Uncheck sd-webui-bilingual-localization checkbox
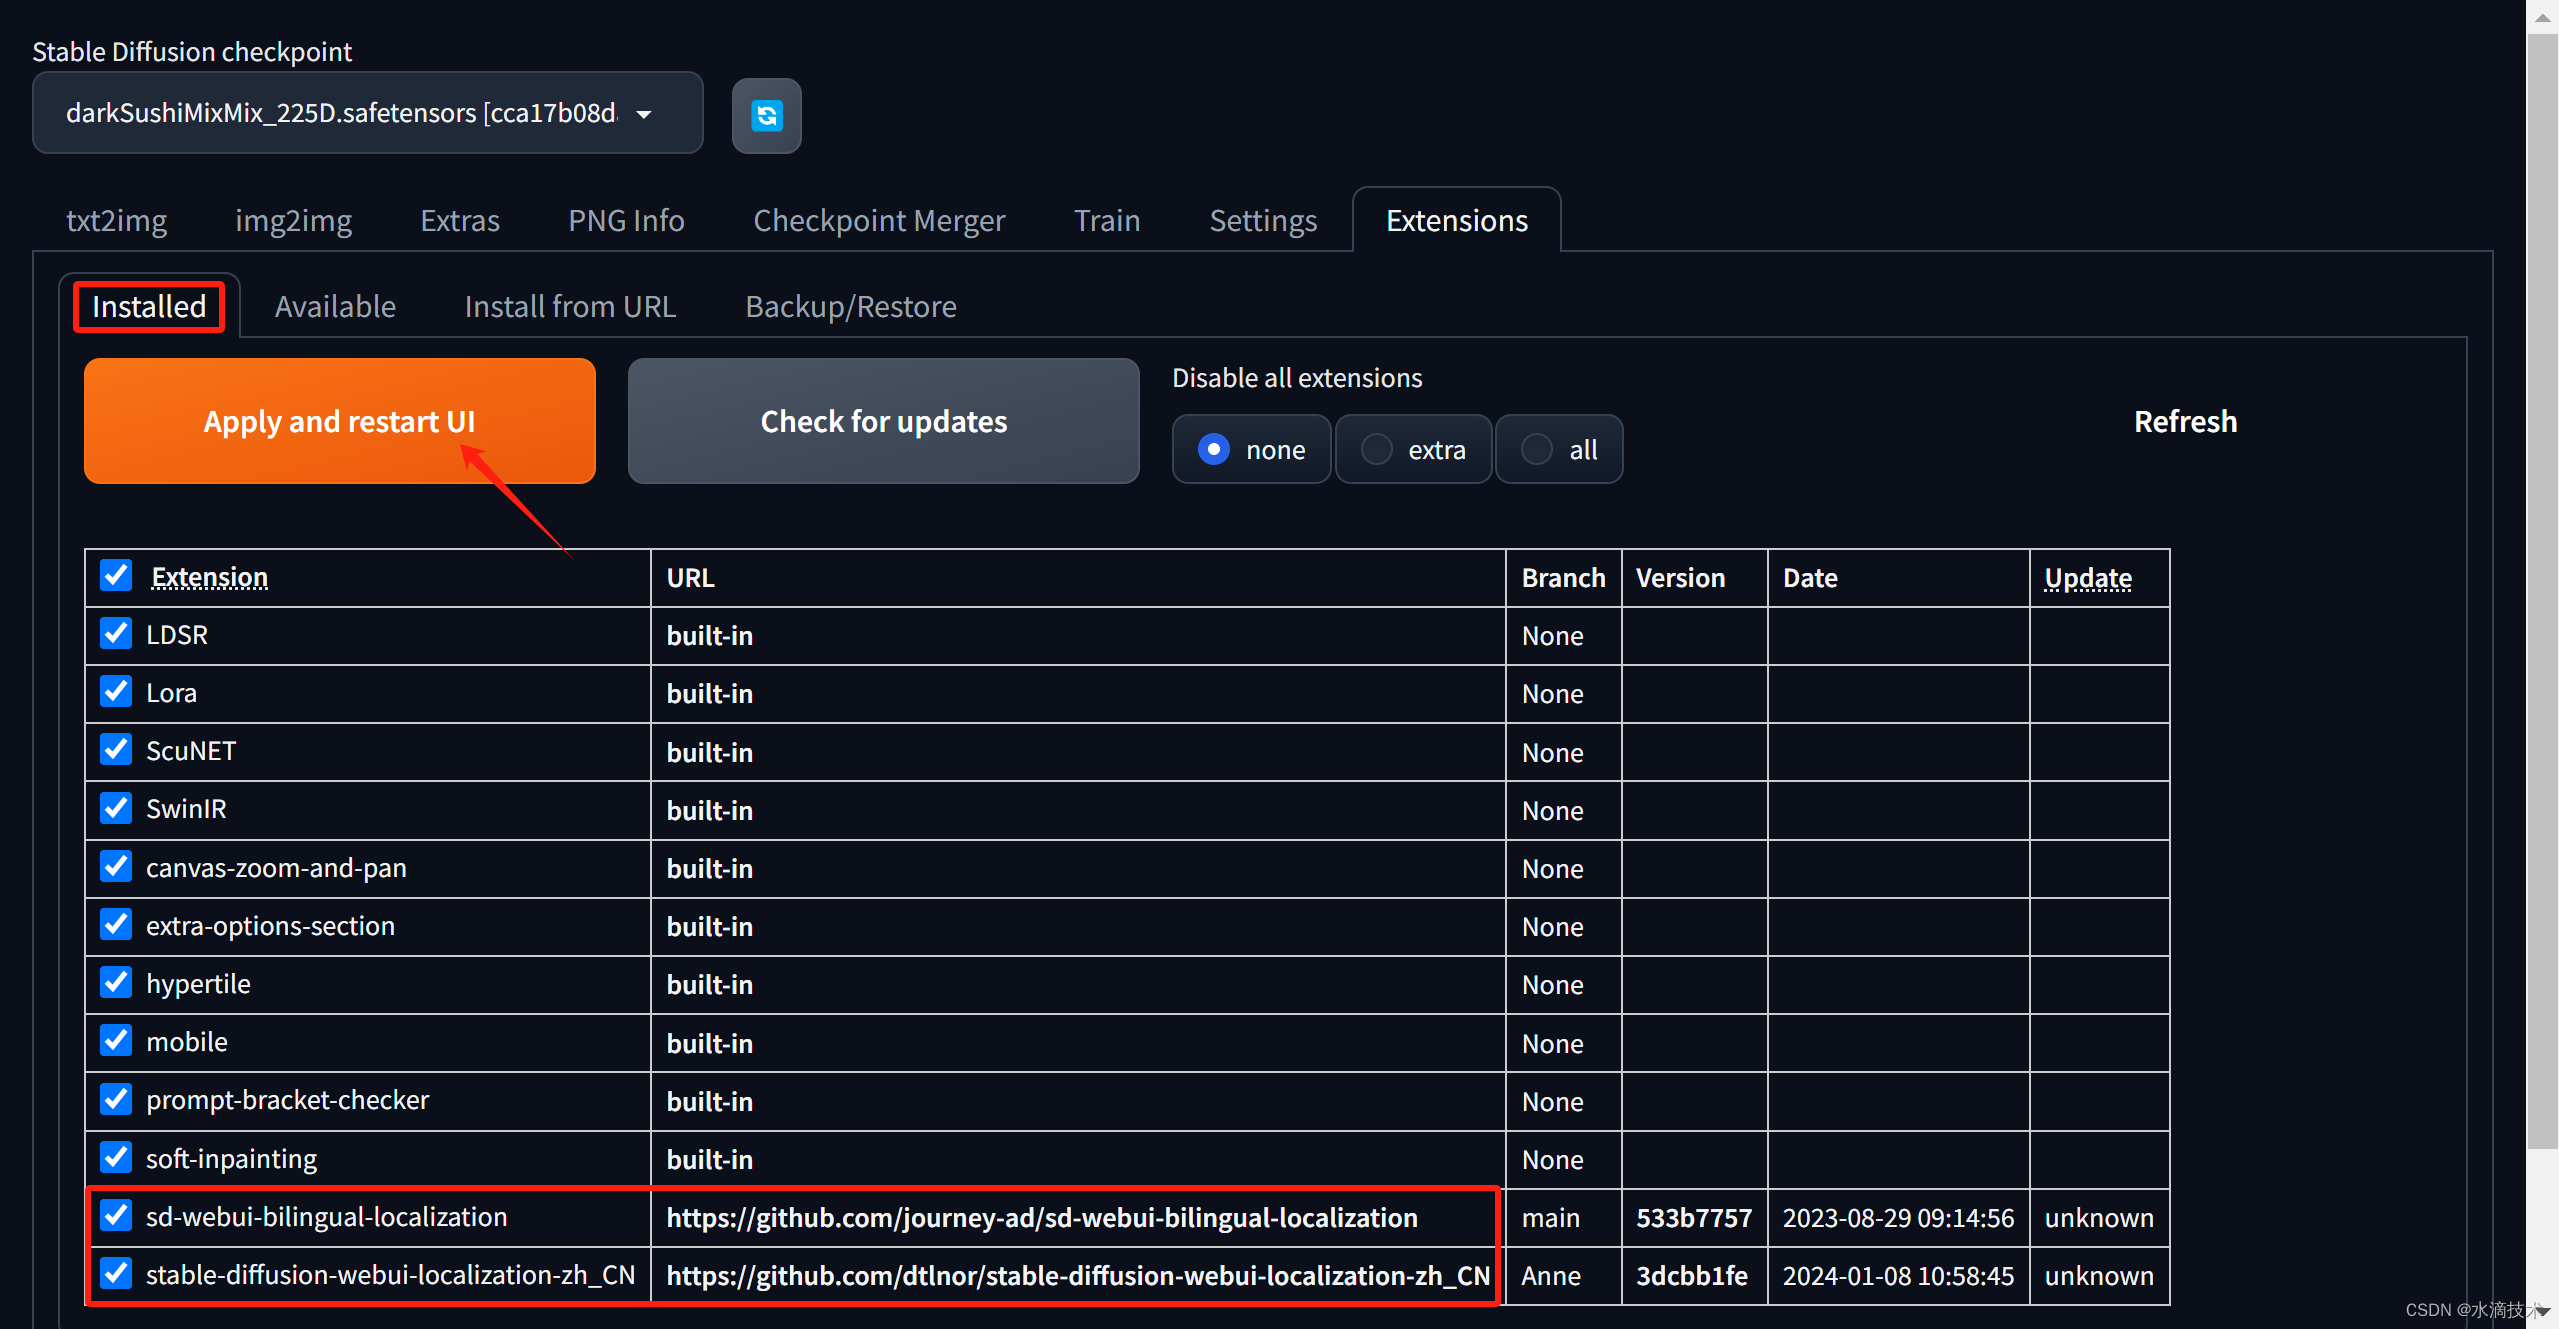Viewport: 2559px width, 1329px height. [x=116, y=1216]
